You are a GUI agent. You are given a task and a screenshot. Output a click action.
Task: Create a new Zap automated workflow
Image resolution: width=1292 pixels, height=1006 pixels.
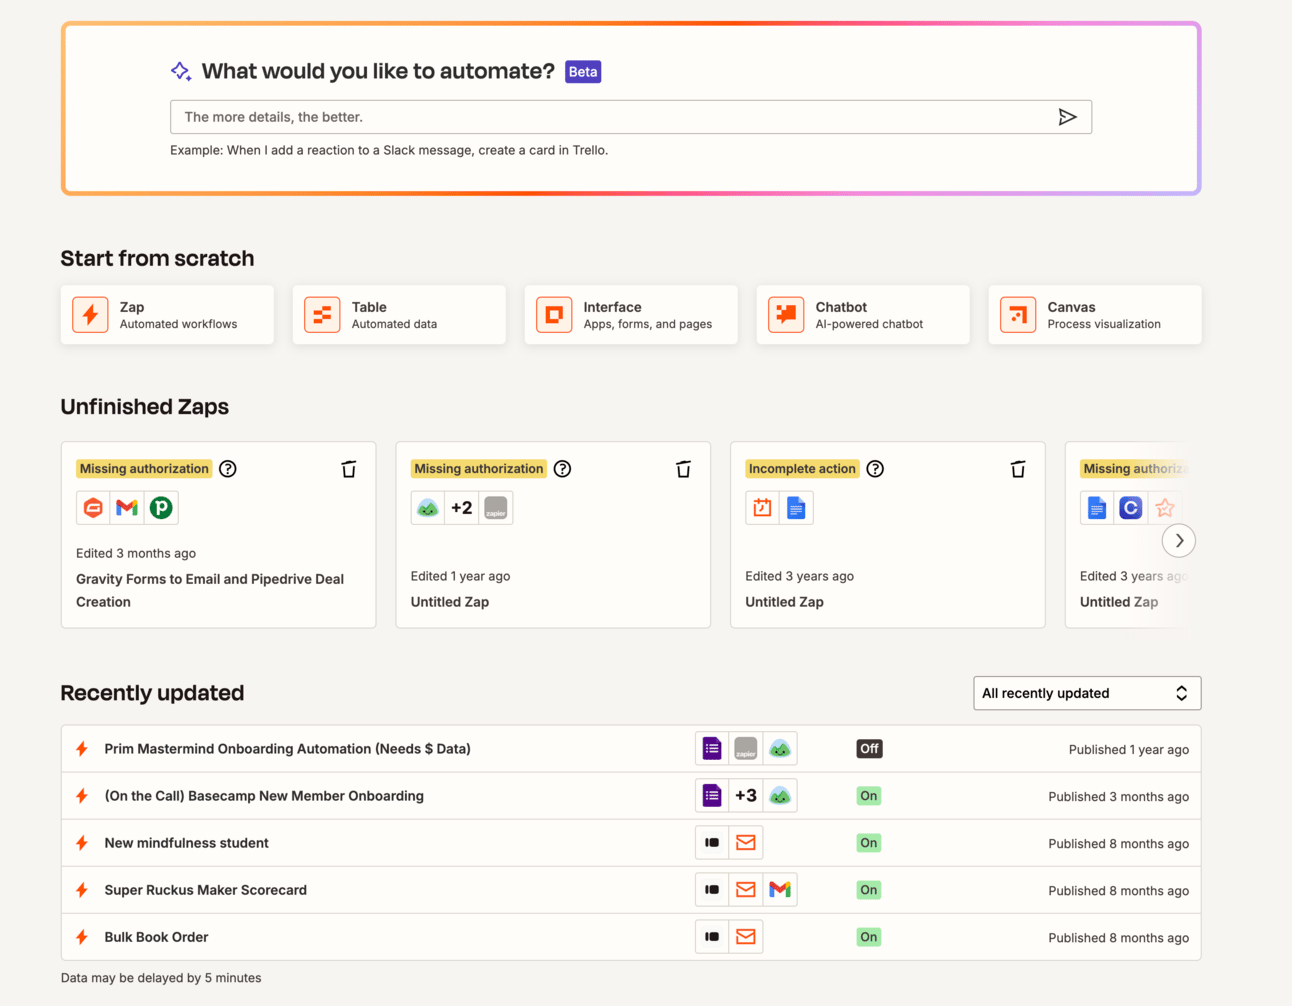[167, 315]
